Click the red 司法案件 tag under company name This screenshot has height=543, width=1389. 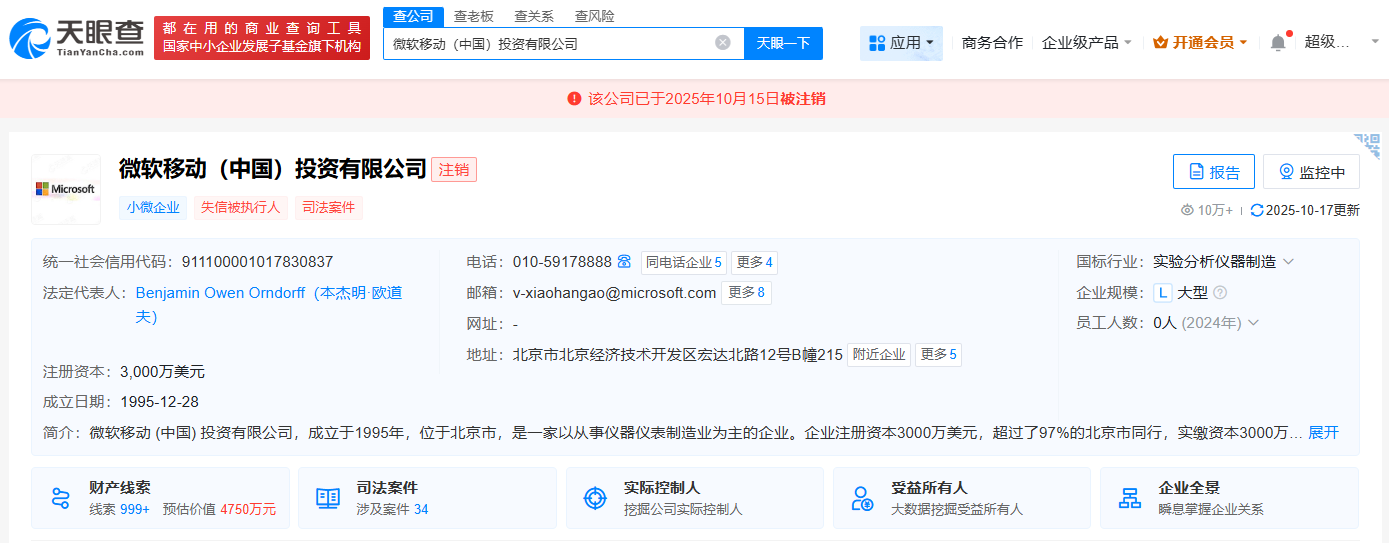[x=329, y=207]
